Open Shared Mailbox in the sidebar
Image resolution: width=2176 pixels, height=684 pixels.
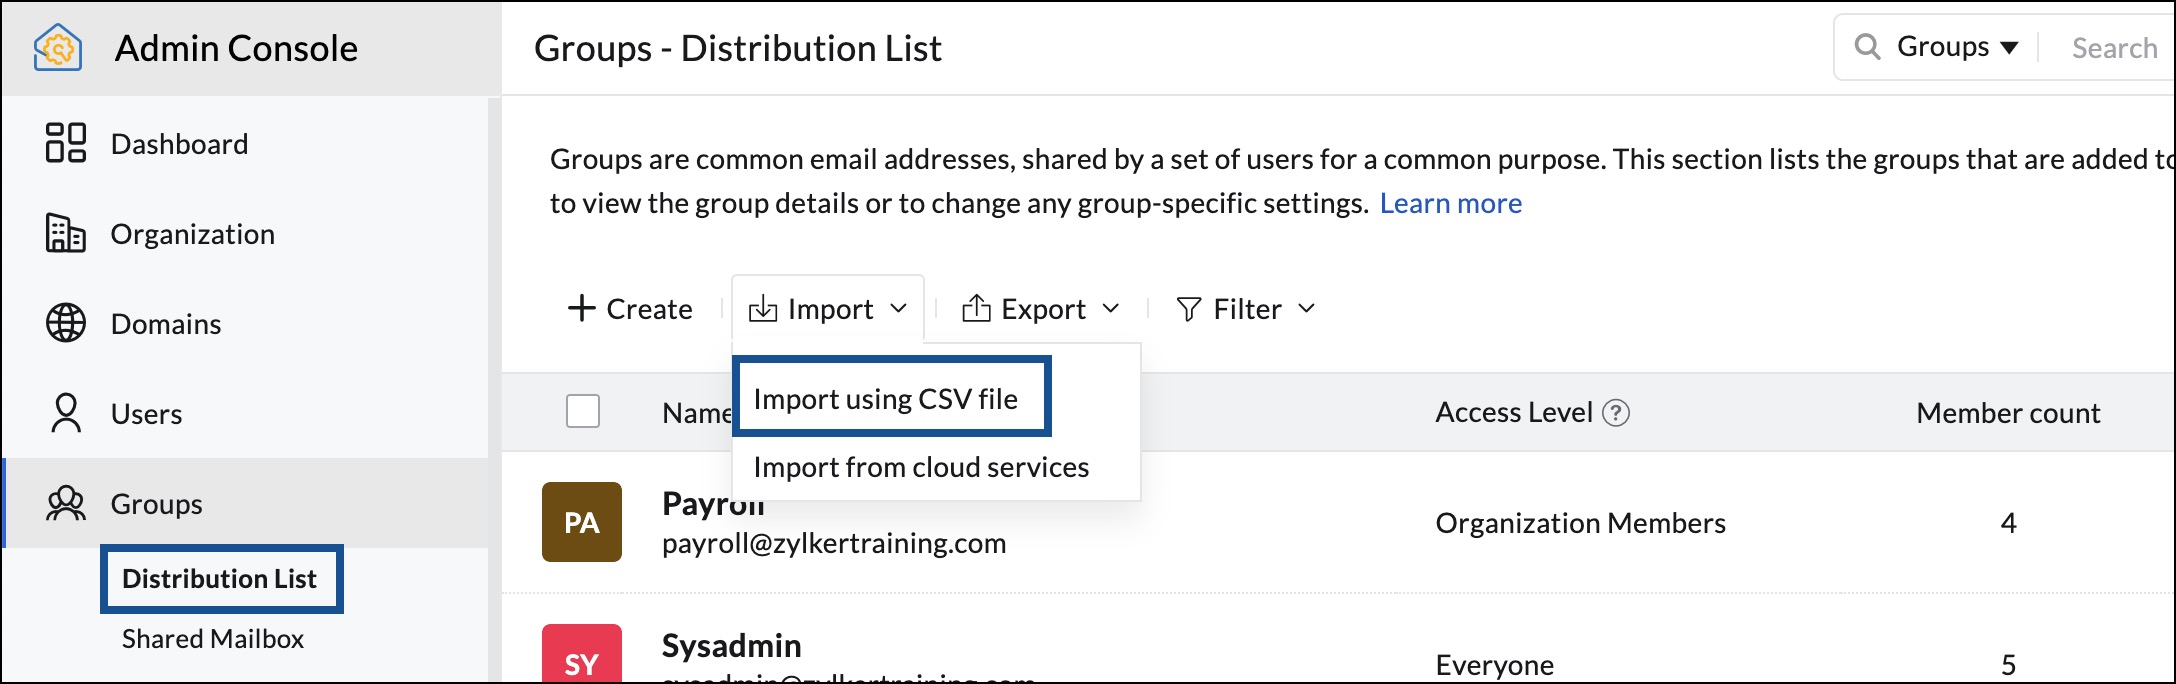click(x=213, y=639)
